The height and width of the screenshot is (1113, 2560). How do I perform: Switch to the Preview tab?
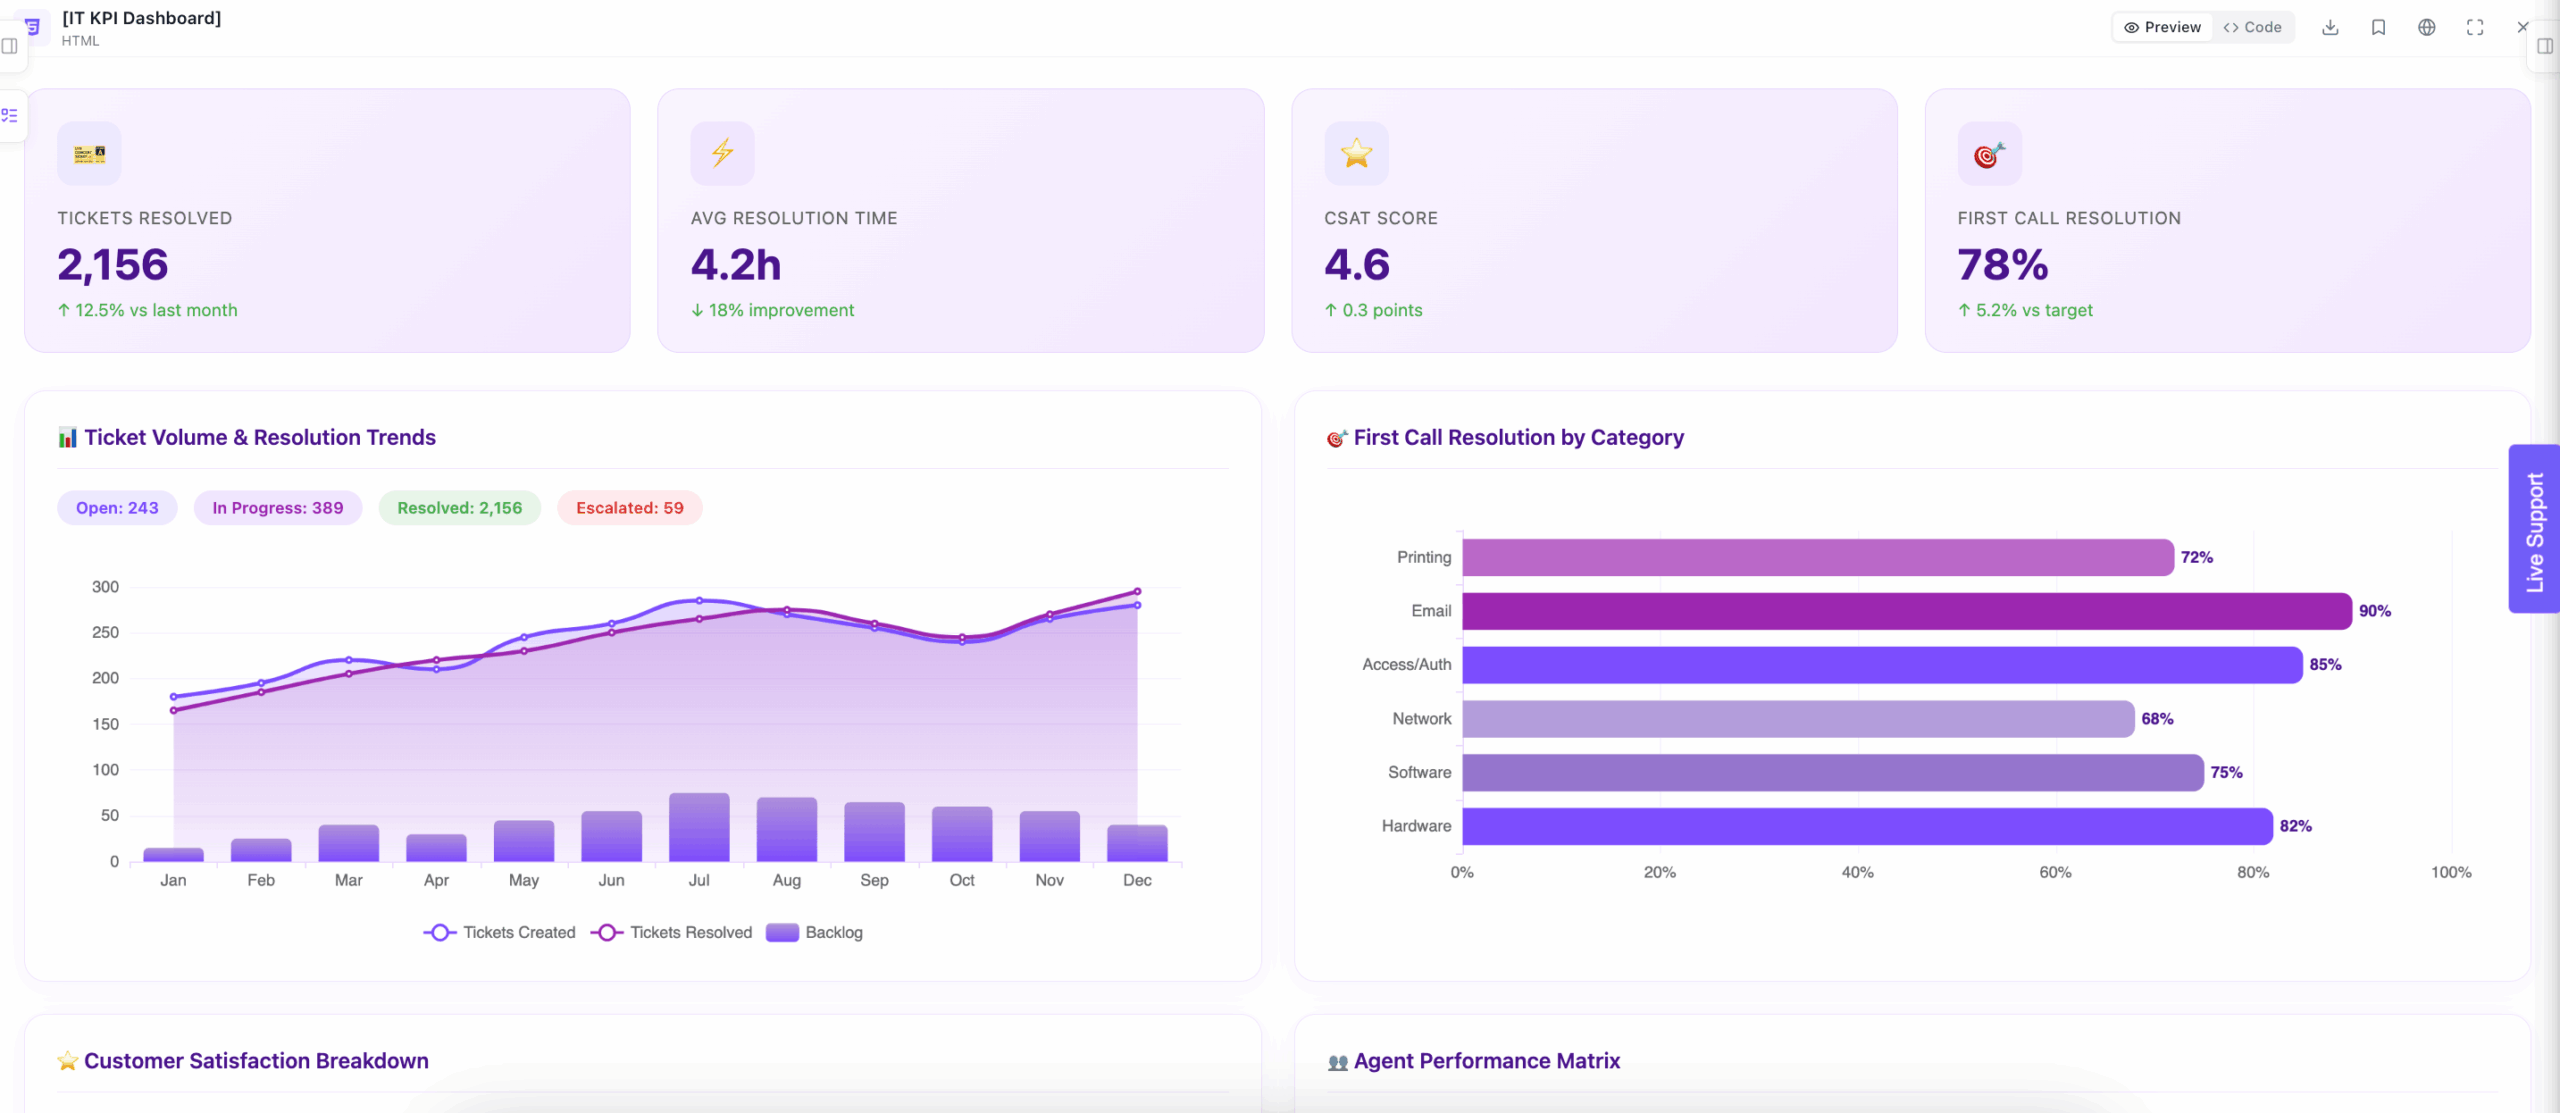(x=2162, y=27)
